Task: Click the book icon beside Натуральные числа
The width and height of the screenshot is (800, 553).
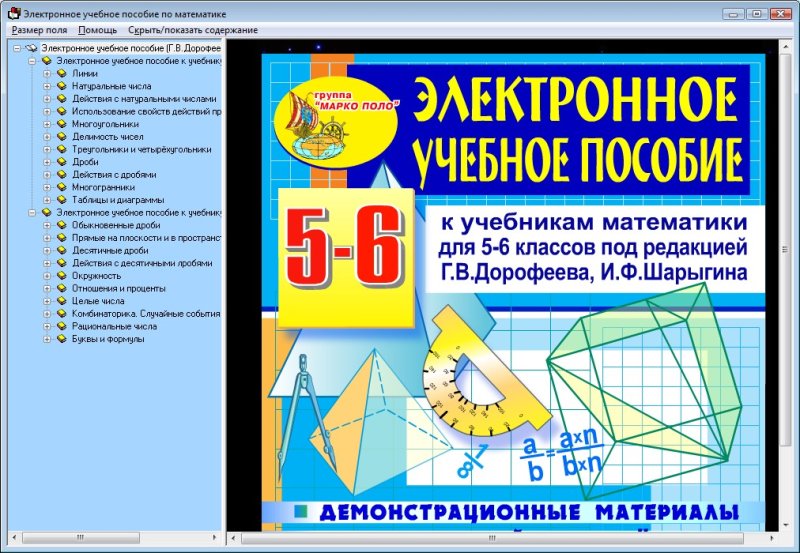Action: click(x=62, y=86)
